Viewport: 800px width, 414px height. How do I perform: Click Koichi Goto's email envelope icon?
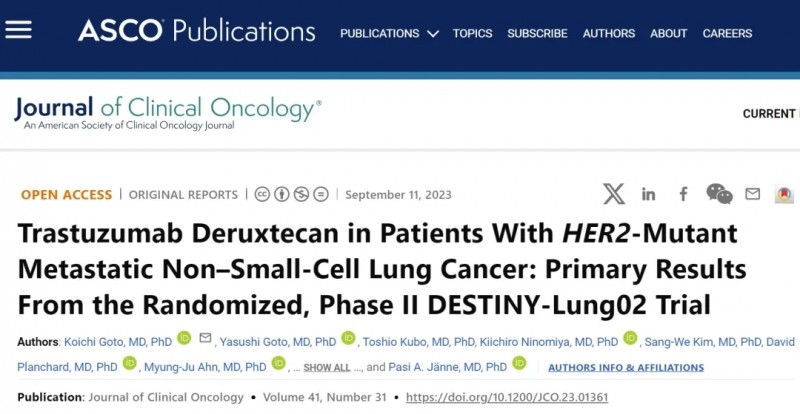tap(206, 339)
